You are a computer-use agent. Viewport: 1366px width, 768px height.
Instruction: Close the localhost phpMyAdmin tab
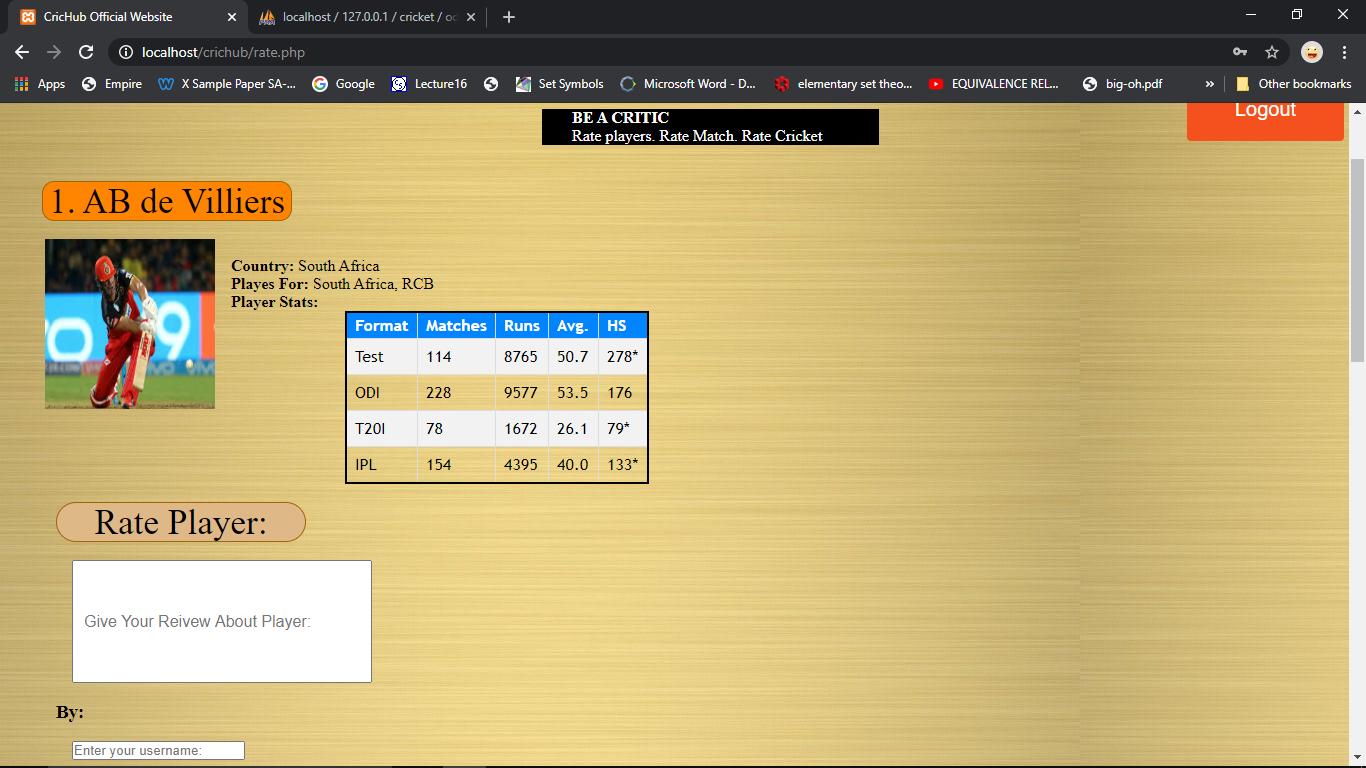[471, 17]
